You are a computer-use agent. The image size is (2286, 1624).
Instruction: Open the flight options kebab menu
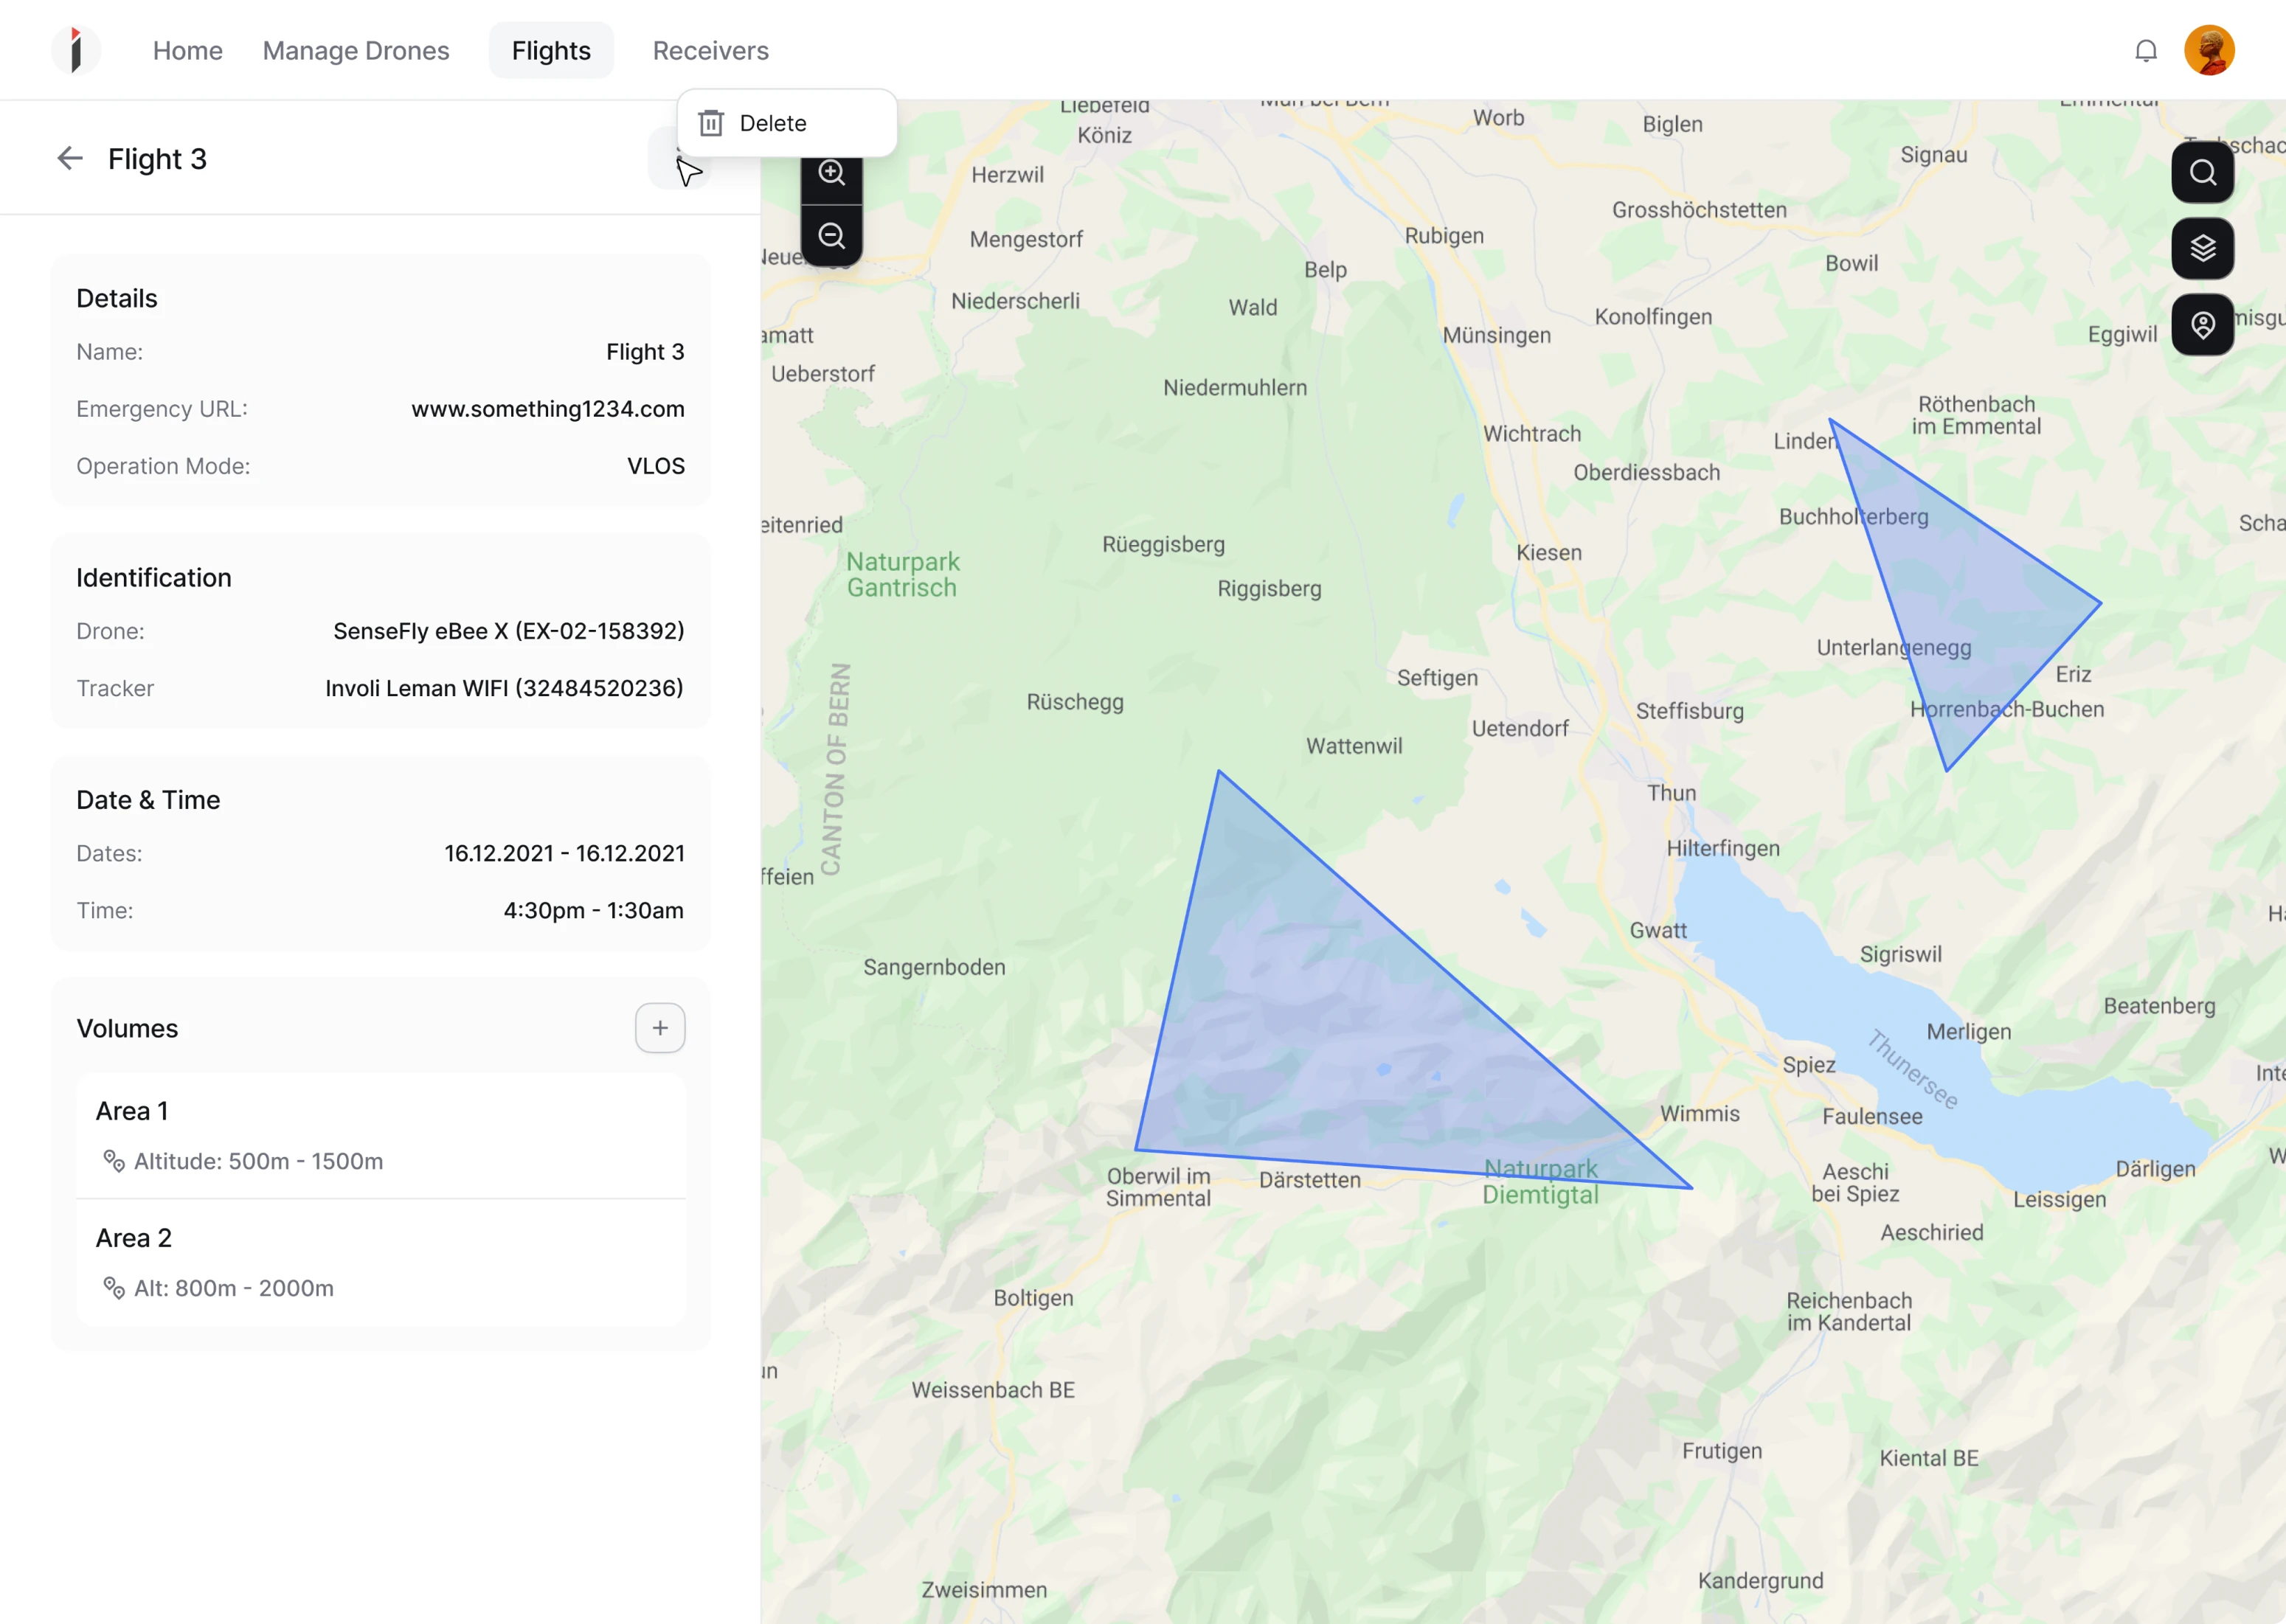click(x=680, y=158)
